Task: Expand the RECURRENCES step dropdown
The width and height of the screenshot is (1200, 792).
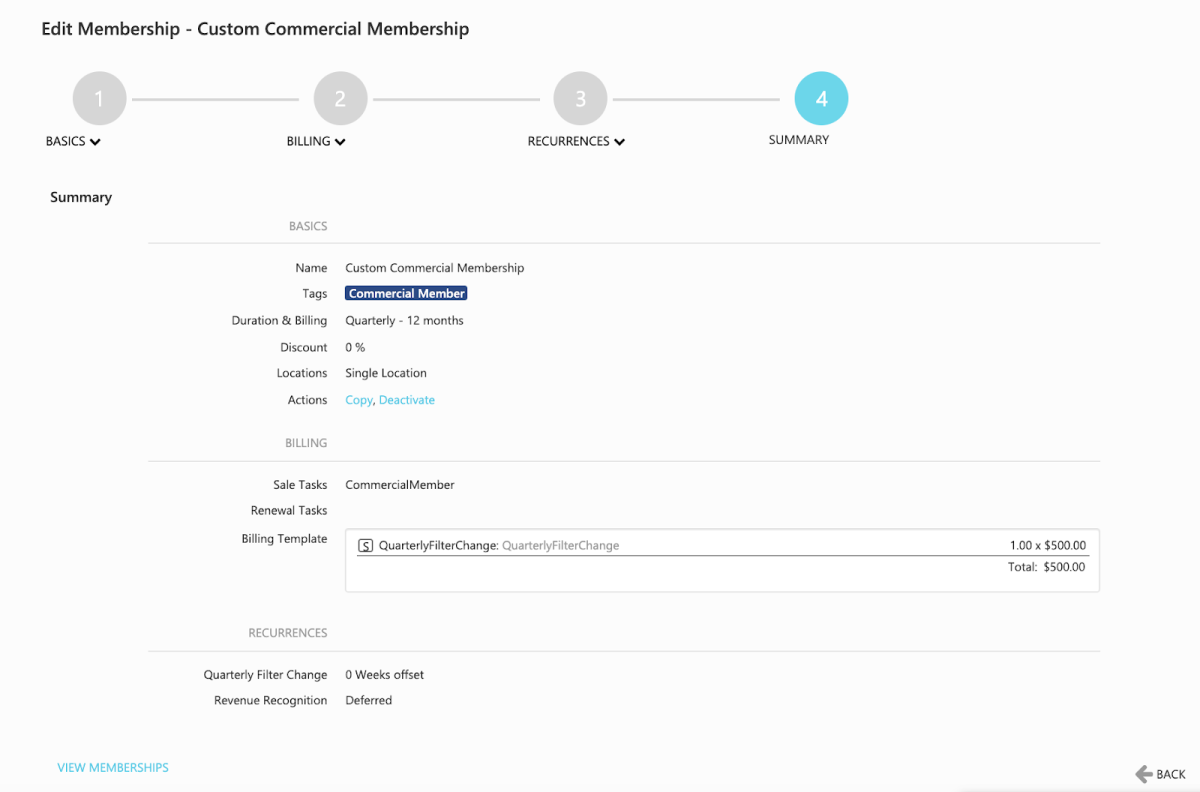Action: coord(576,141)
